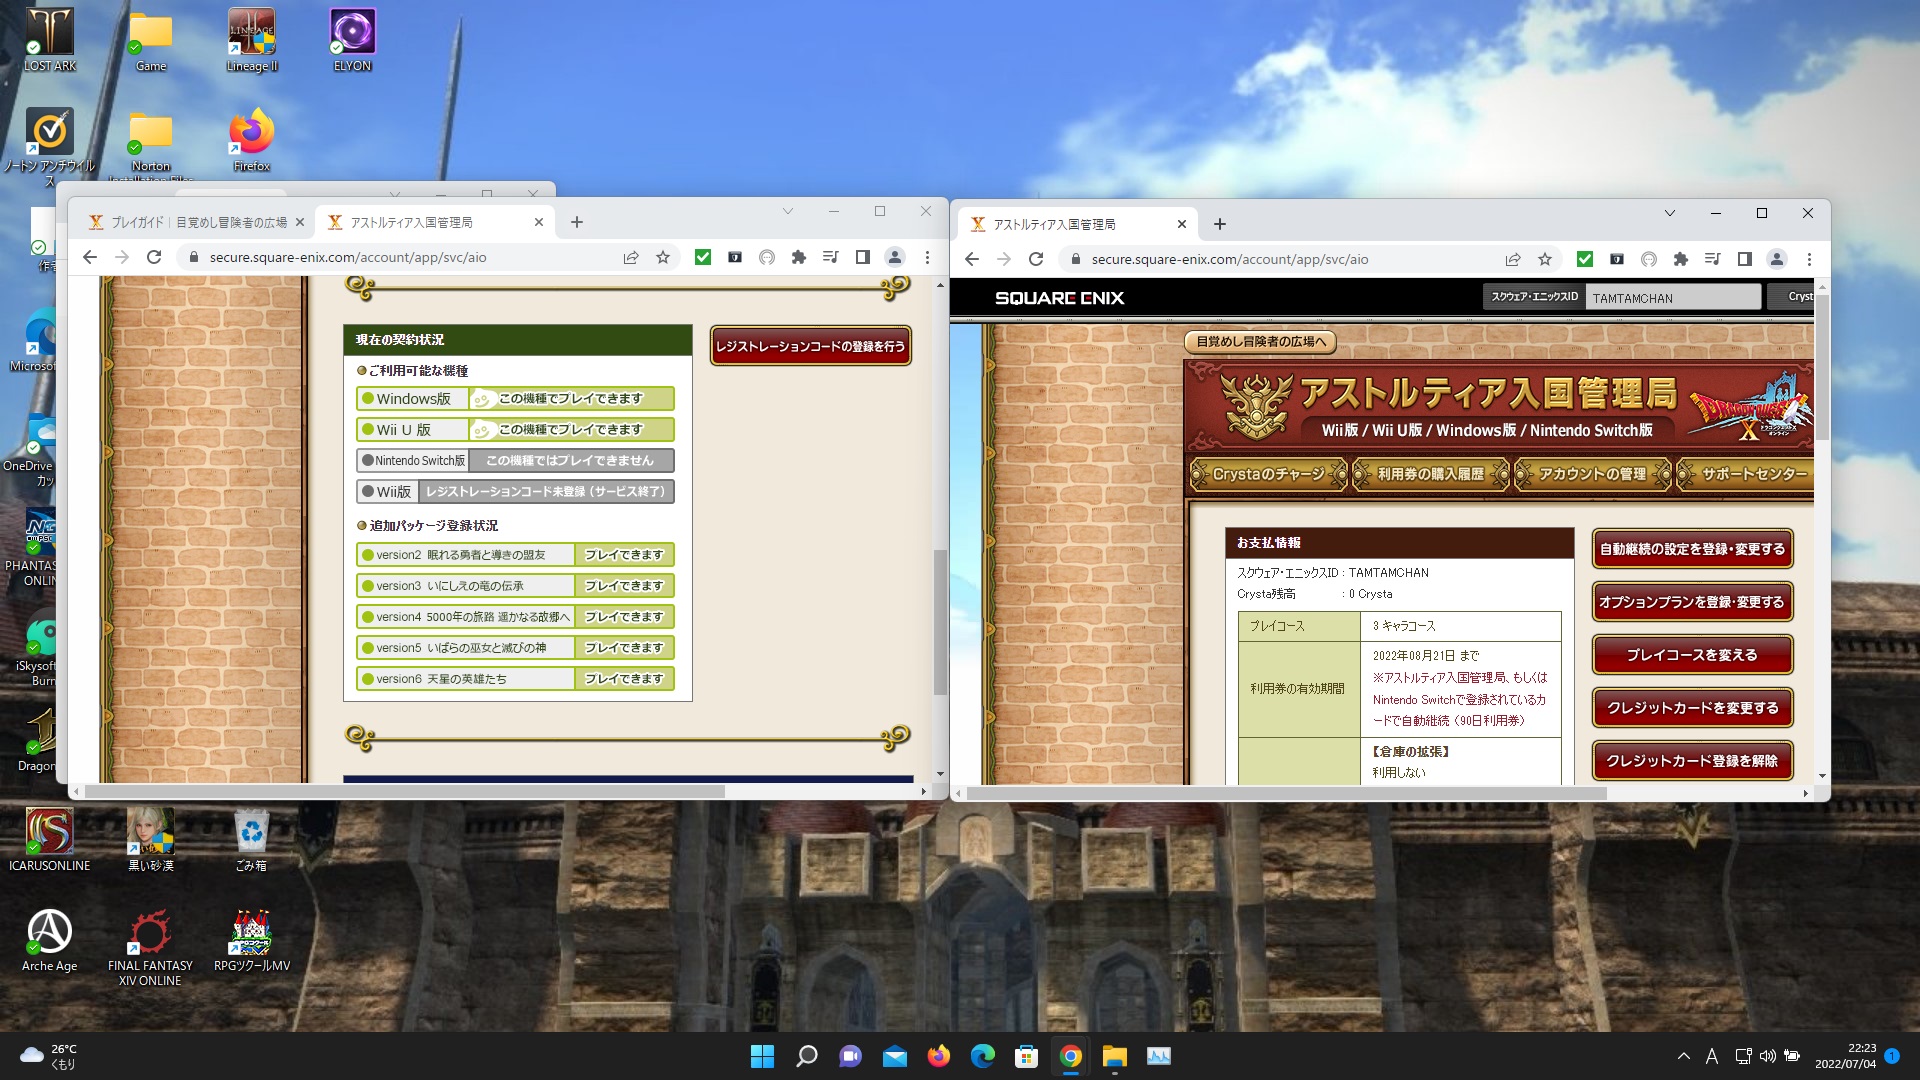Click the left browser's address bar URL
Screen dimensions: 1920x1080
(348, 257)
